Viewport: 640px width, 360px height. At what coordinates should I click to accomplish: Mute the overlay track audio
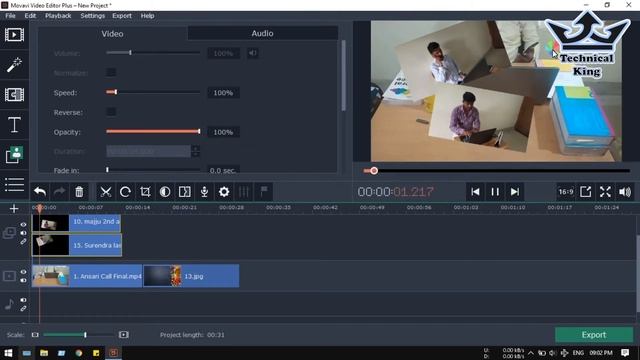[23, 233]
